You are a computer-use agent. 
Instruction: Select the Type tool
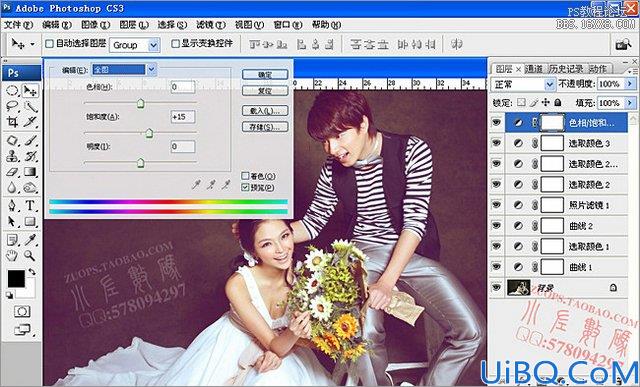click(x=30, y=205)
